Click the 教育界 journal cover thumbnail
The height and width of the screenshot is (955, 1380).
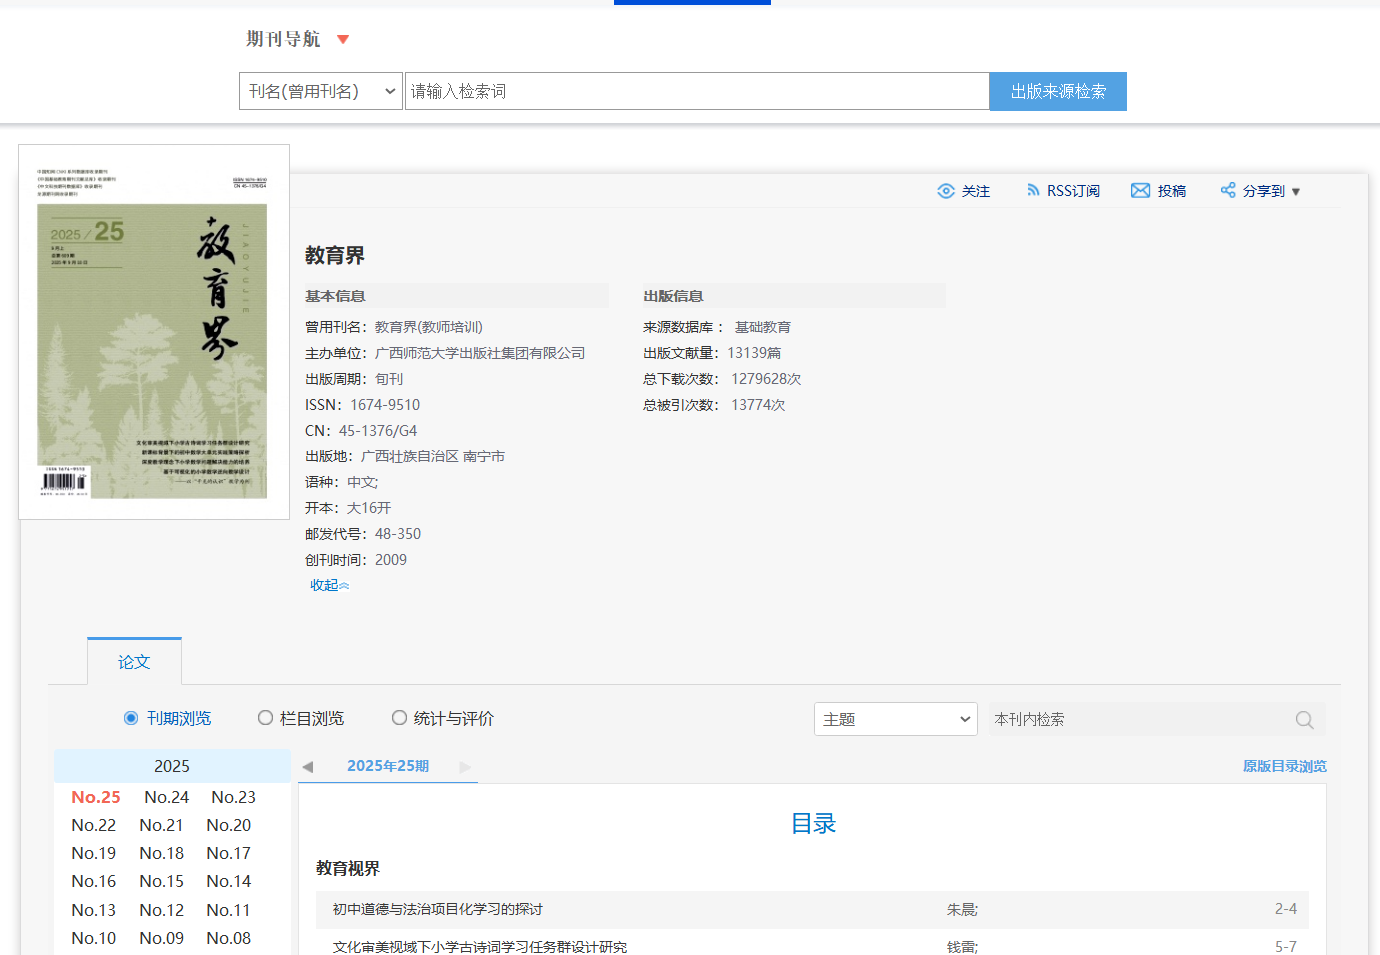pyautogui.click(x=154, y=332)
